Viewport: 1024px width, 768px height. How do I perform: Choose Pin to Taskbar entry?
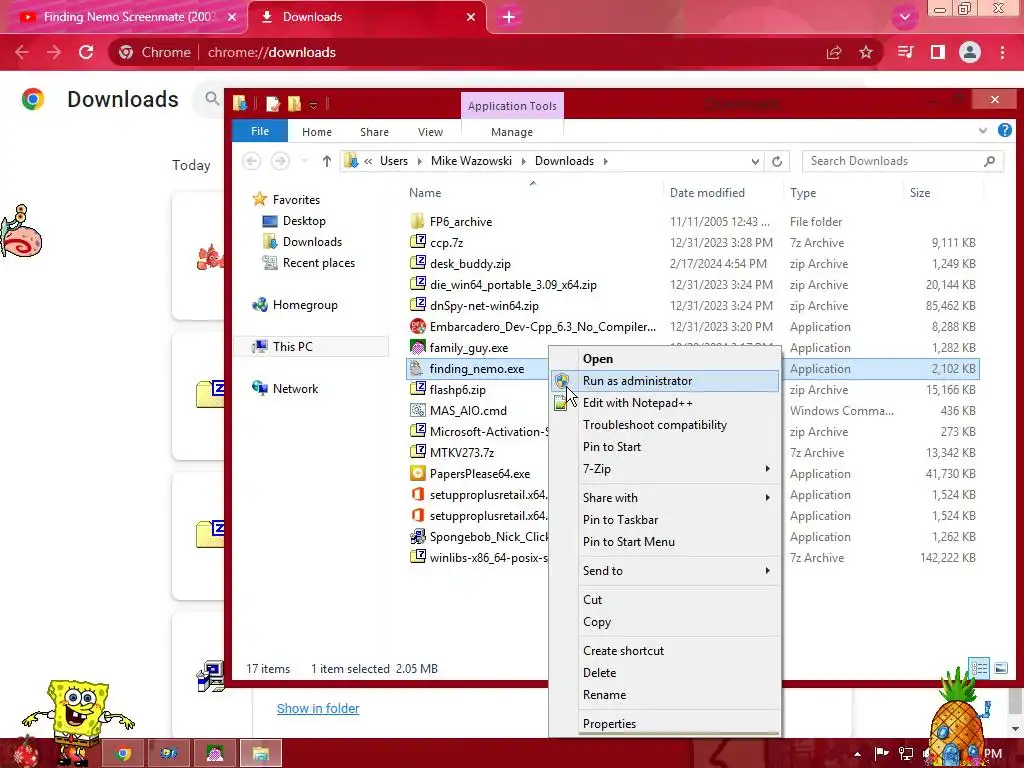(x=665, y=520)
